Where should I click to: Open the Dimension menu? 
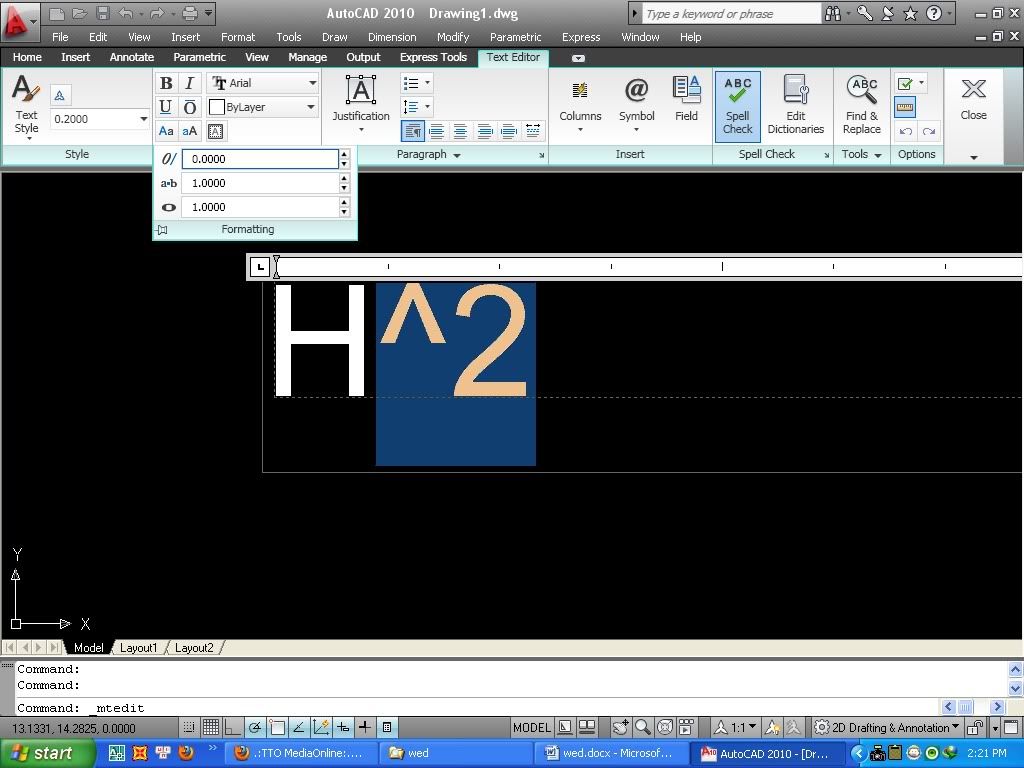point(392,37)
